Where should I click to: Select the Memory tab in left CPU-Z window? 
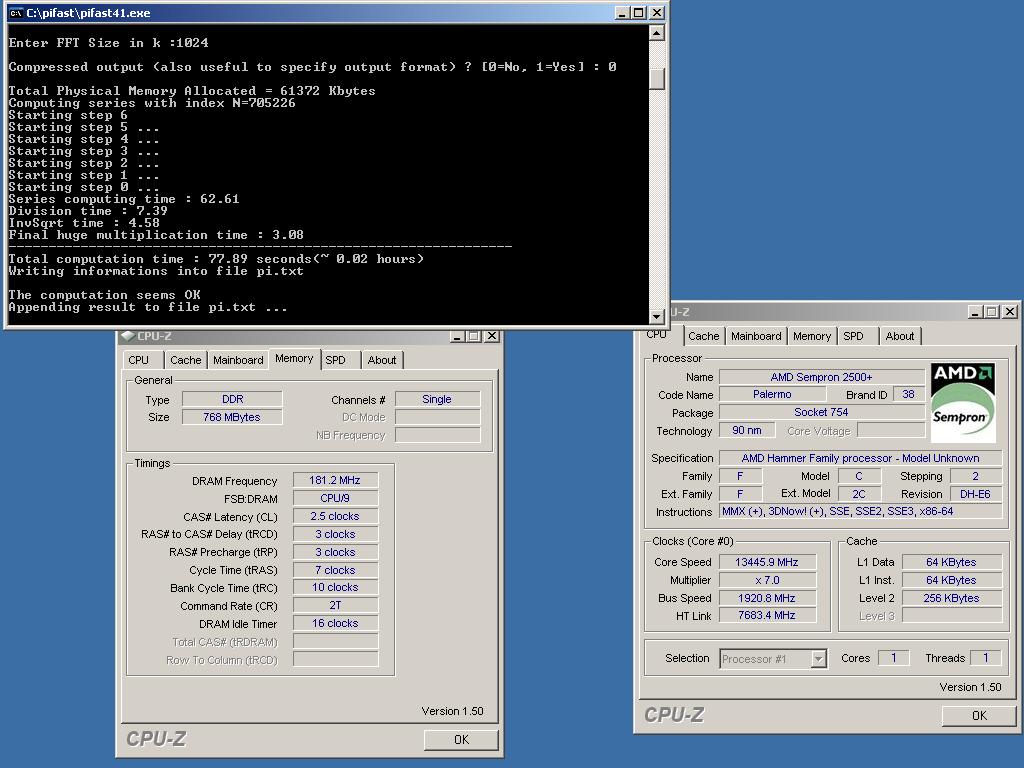pos(294,359)
